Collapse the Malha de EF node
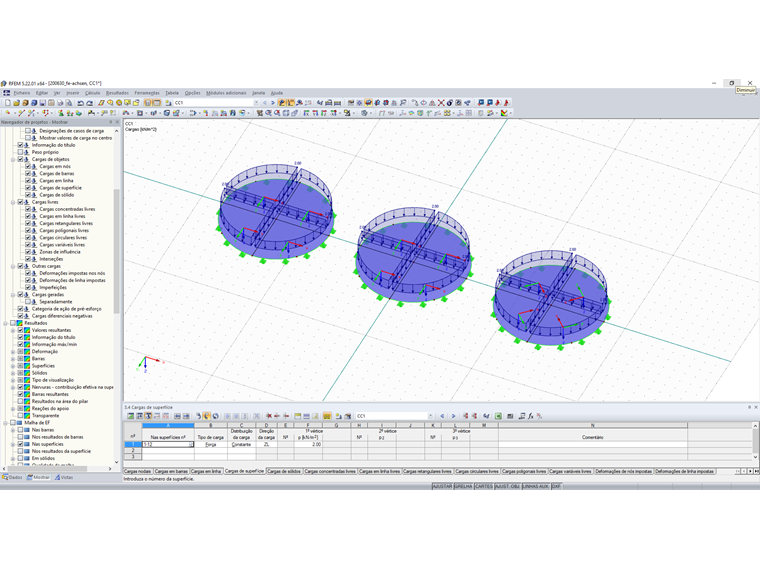The width and height of the screenshot is (760, 570). click(x=5, y=423)
